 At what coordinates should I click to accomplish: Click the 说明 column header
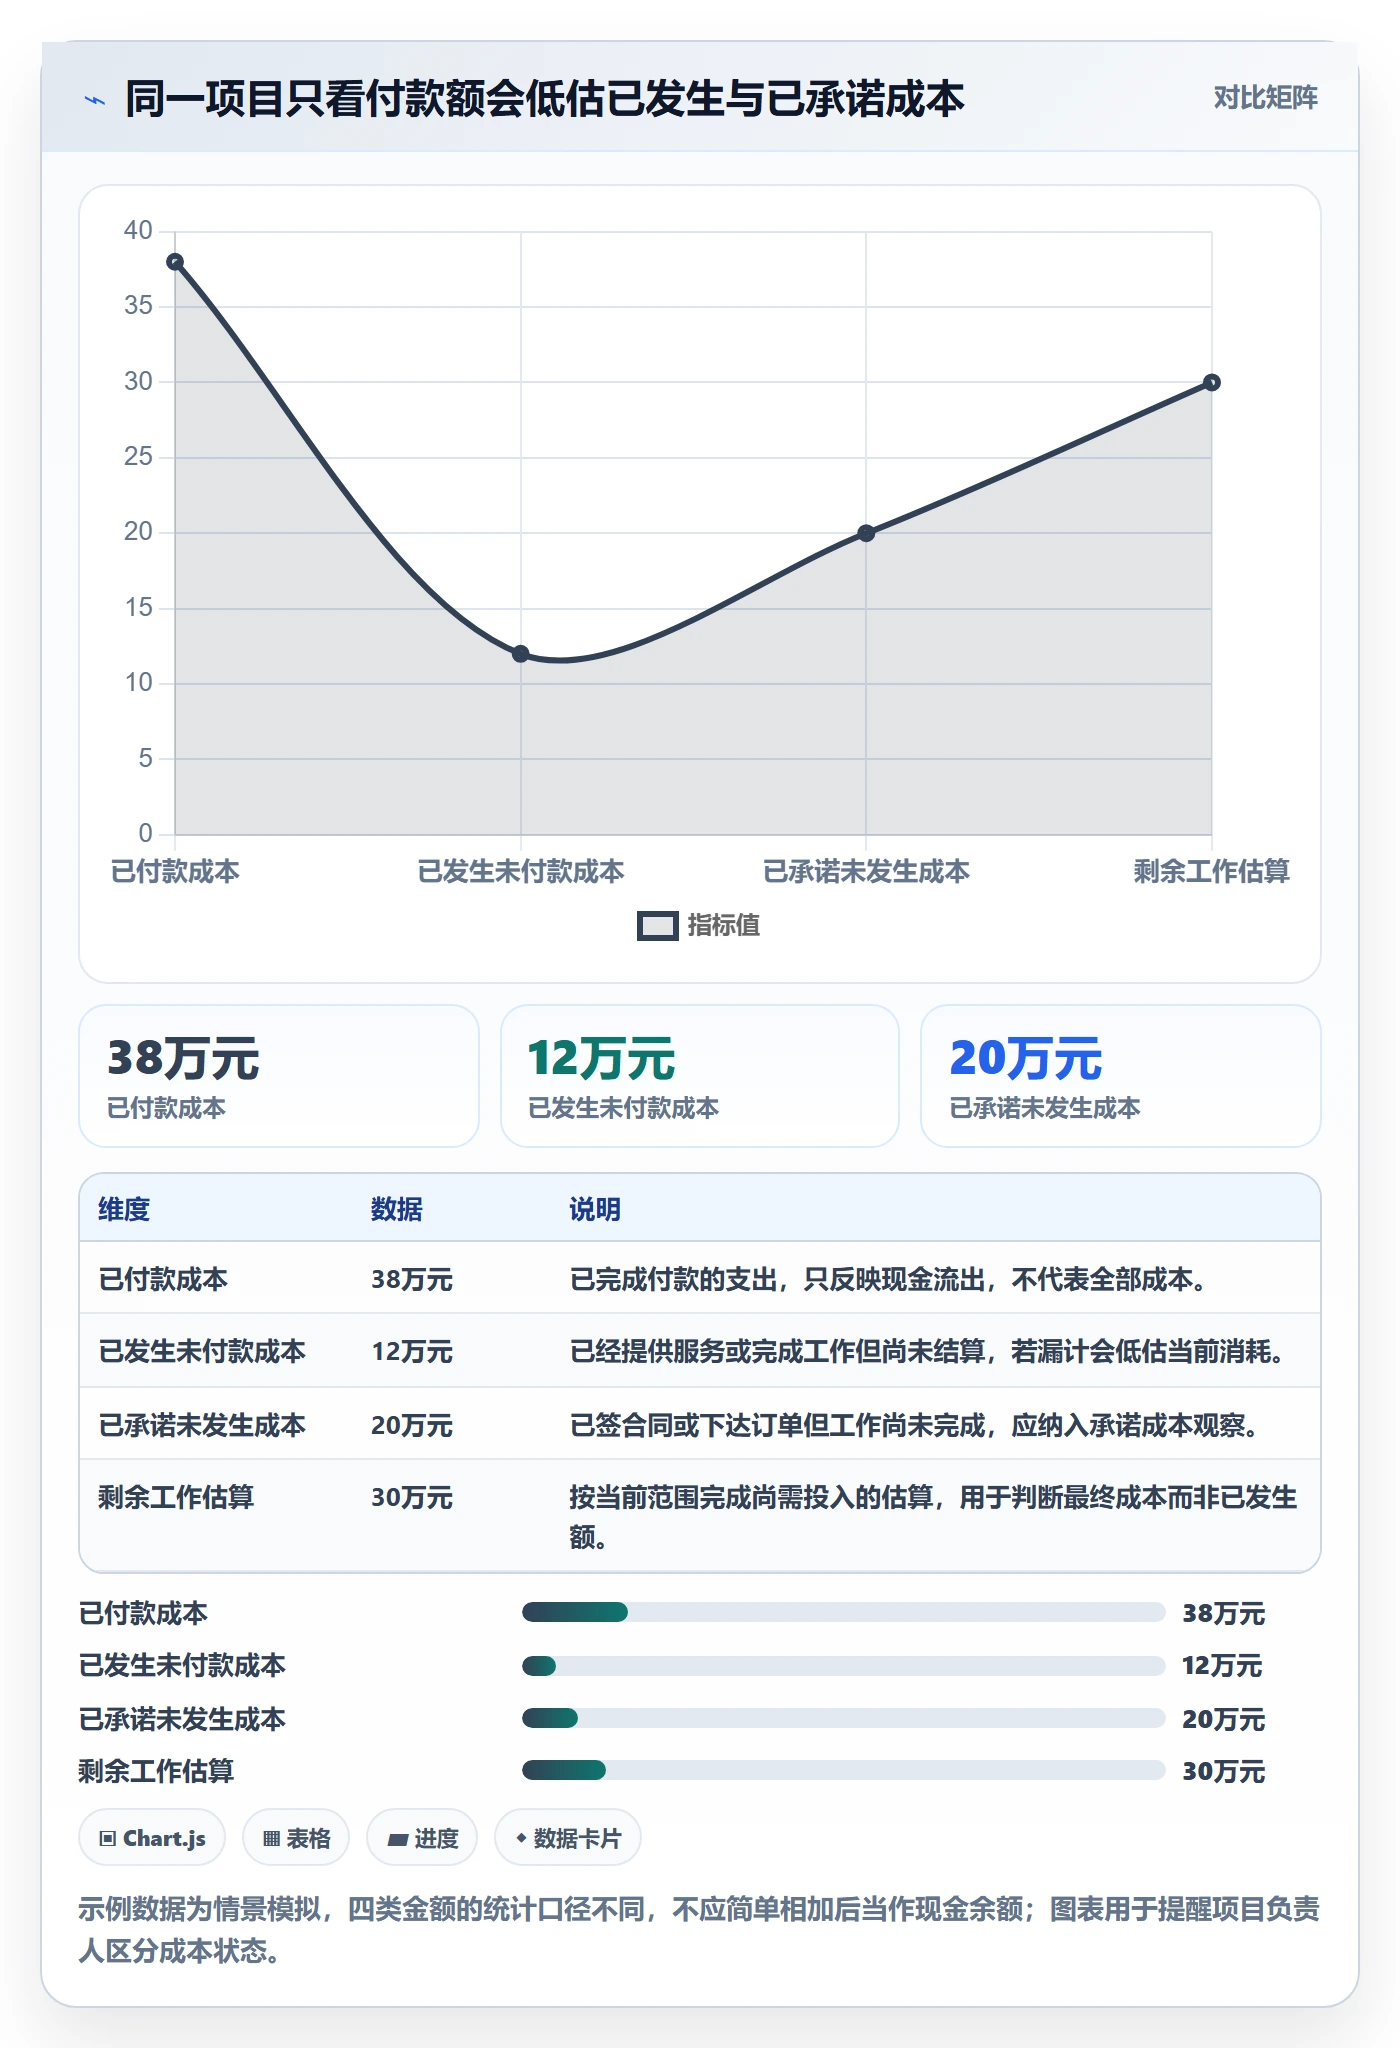595,1209
